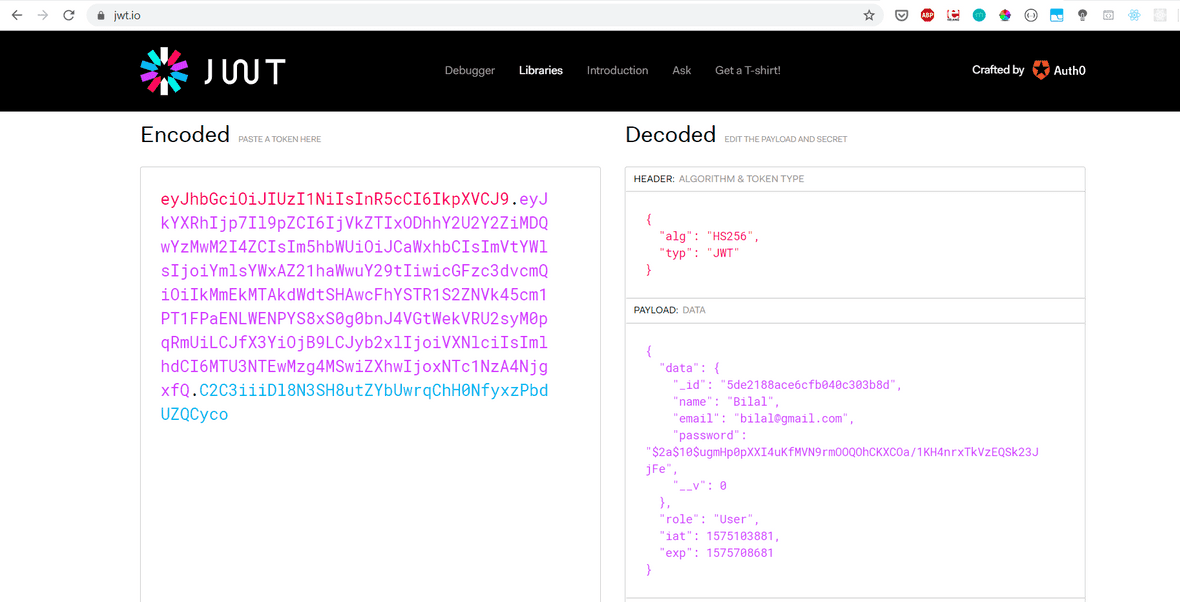Click the email value in decoded payload

click(792, 418)
